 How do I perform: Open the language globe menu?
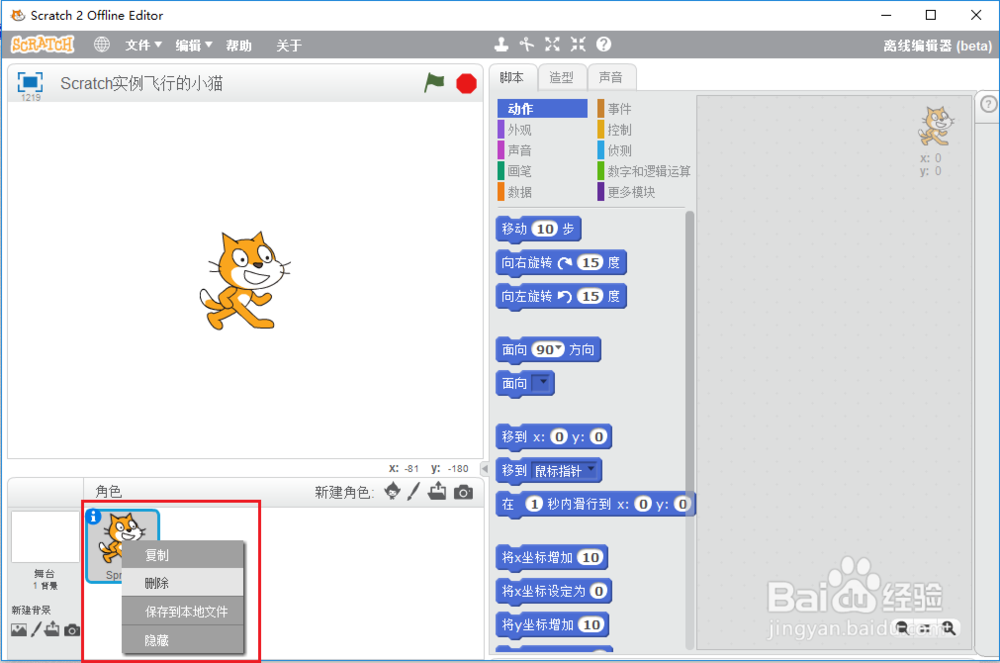(102, 45)
